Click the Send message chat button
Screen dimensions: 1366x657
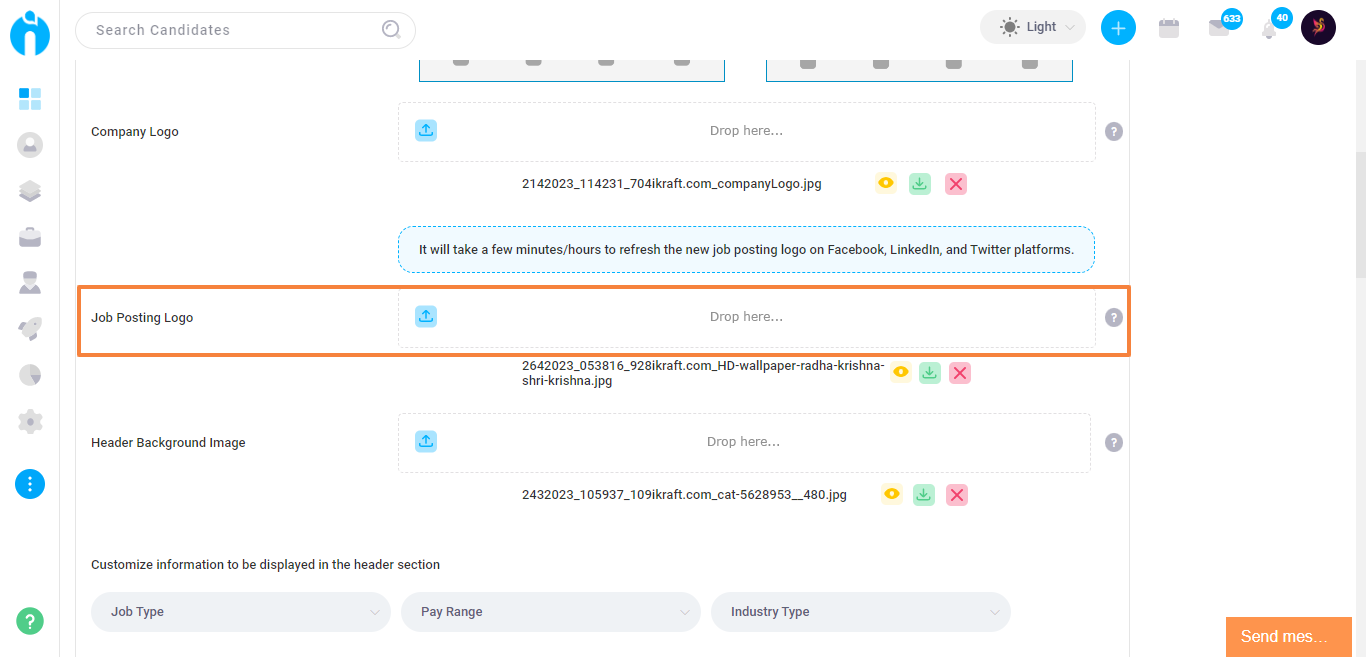tap(1289, 637)
